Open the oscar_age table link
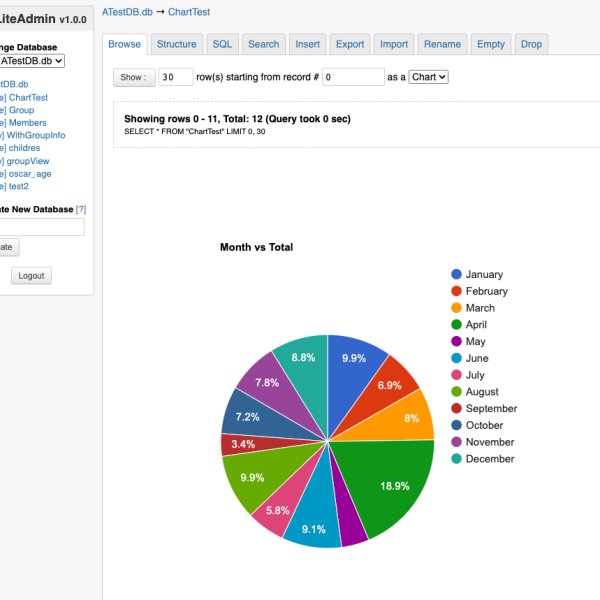600x600 pixels. pyautogui.click(x=30, y=173)
